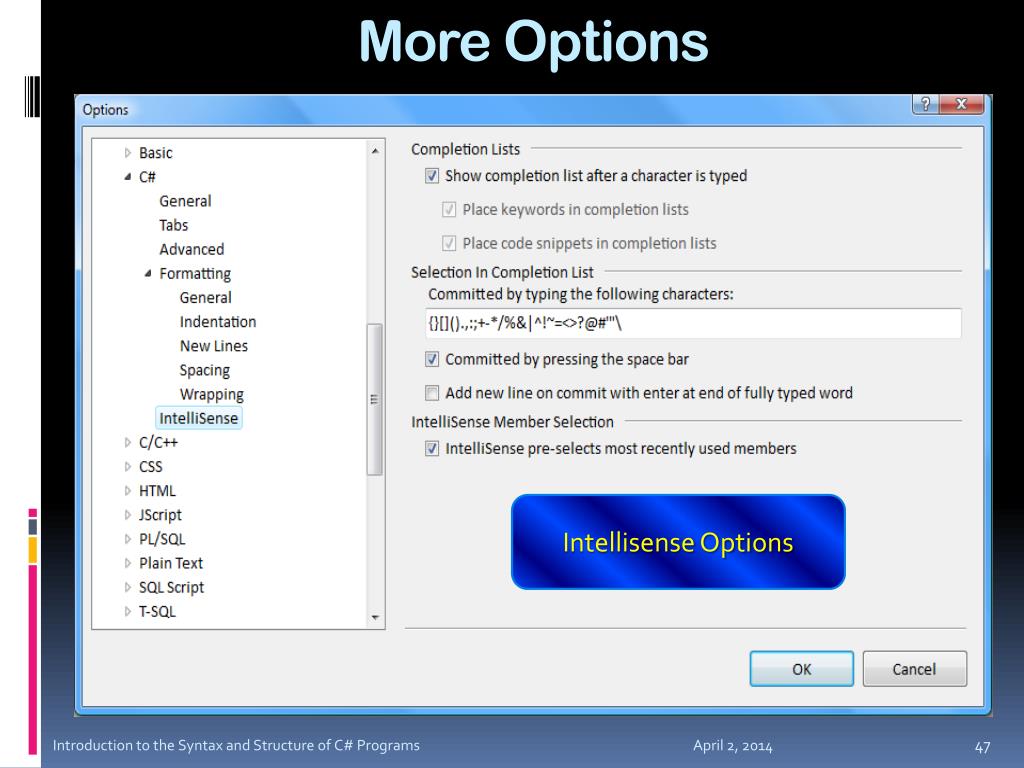Click the Completion Lists section heading

coord(466,150)
